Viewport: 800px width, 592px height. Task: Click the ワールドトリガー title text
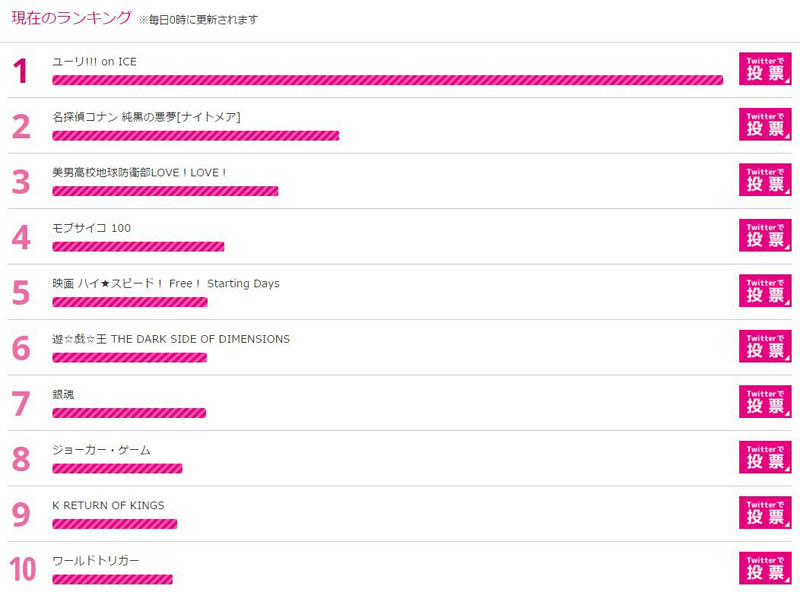pos(95,561)
